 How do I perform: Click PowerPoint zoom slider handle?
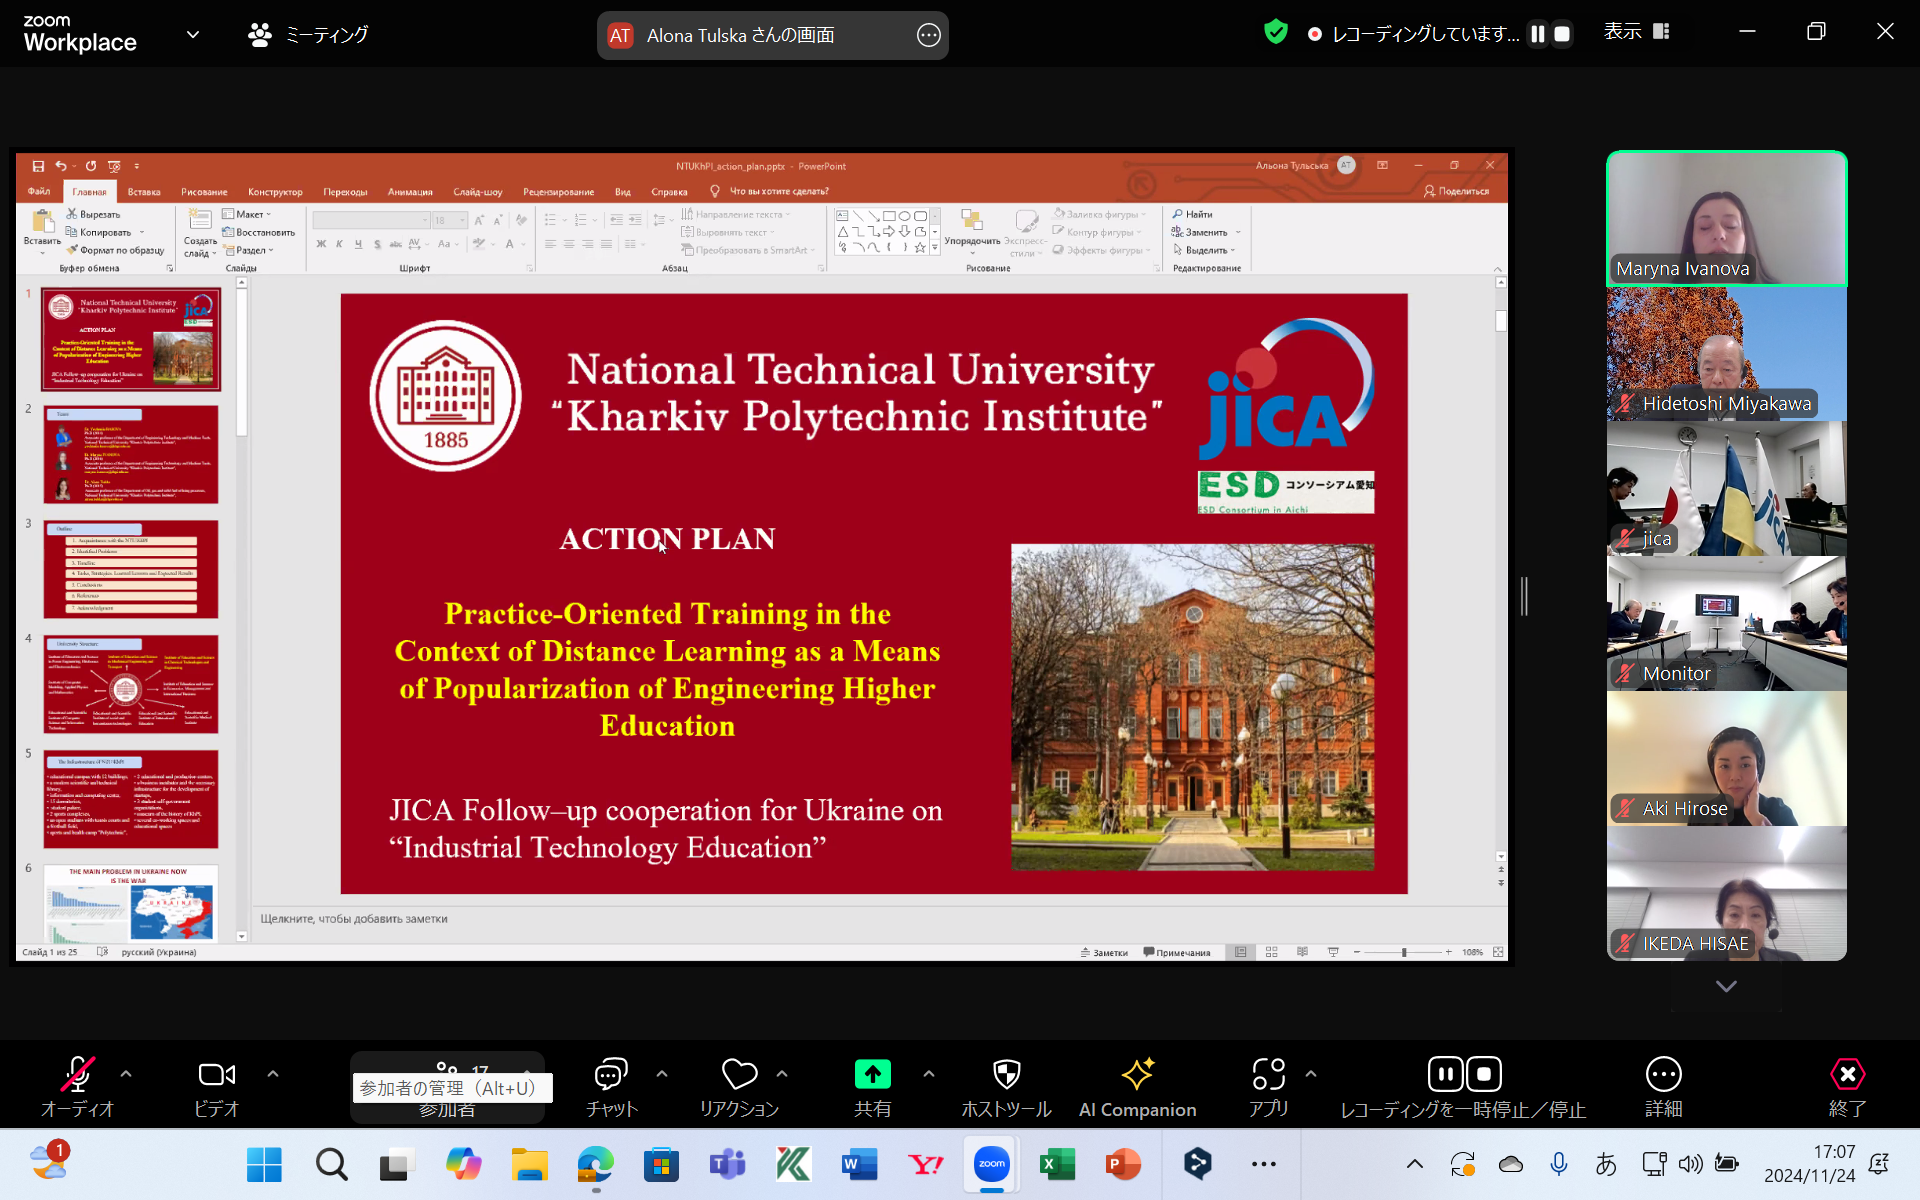[x=1404, y=952]
